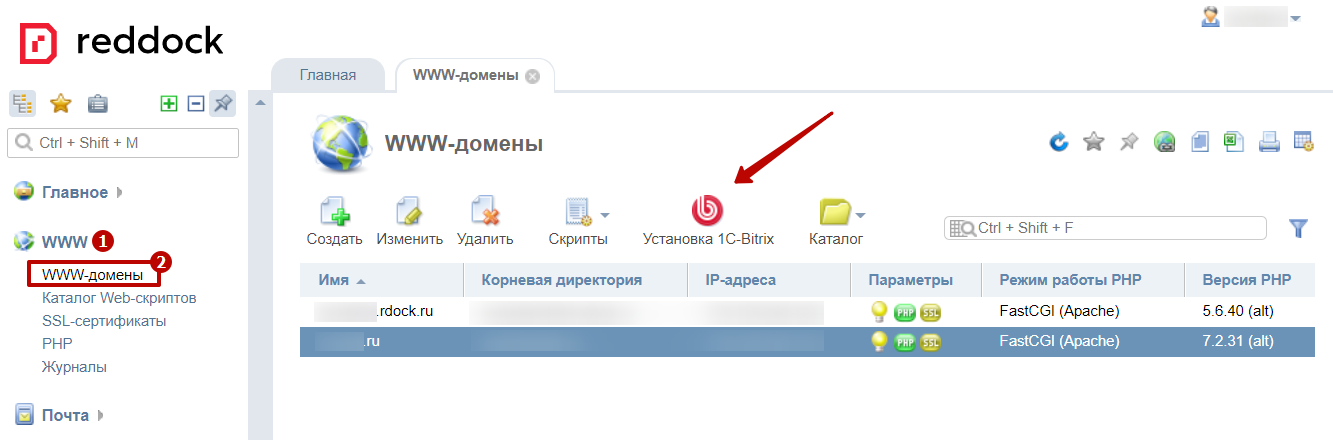This screenshot has height=440, width=1333.
Task: Collapse all menu items with minus icon
Action: (x=196, y=103)
